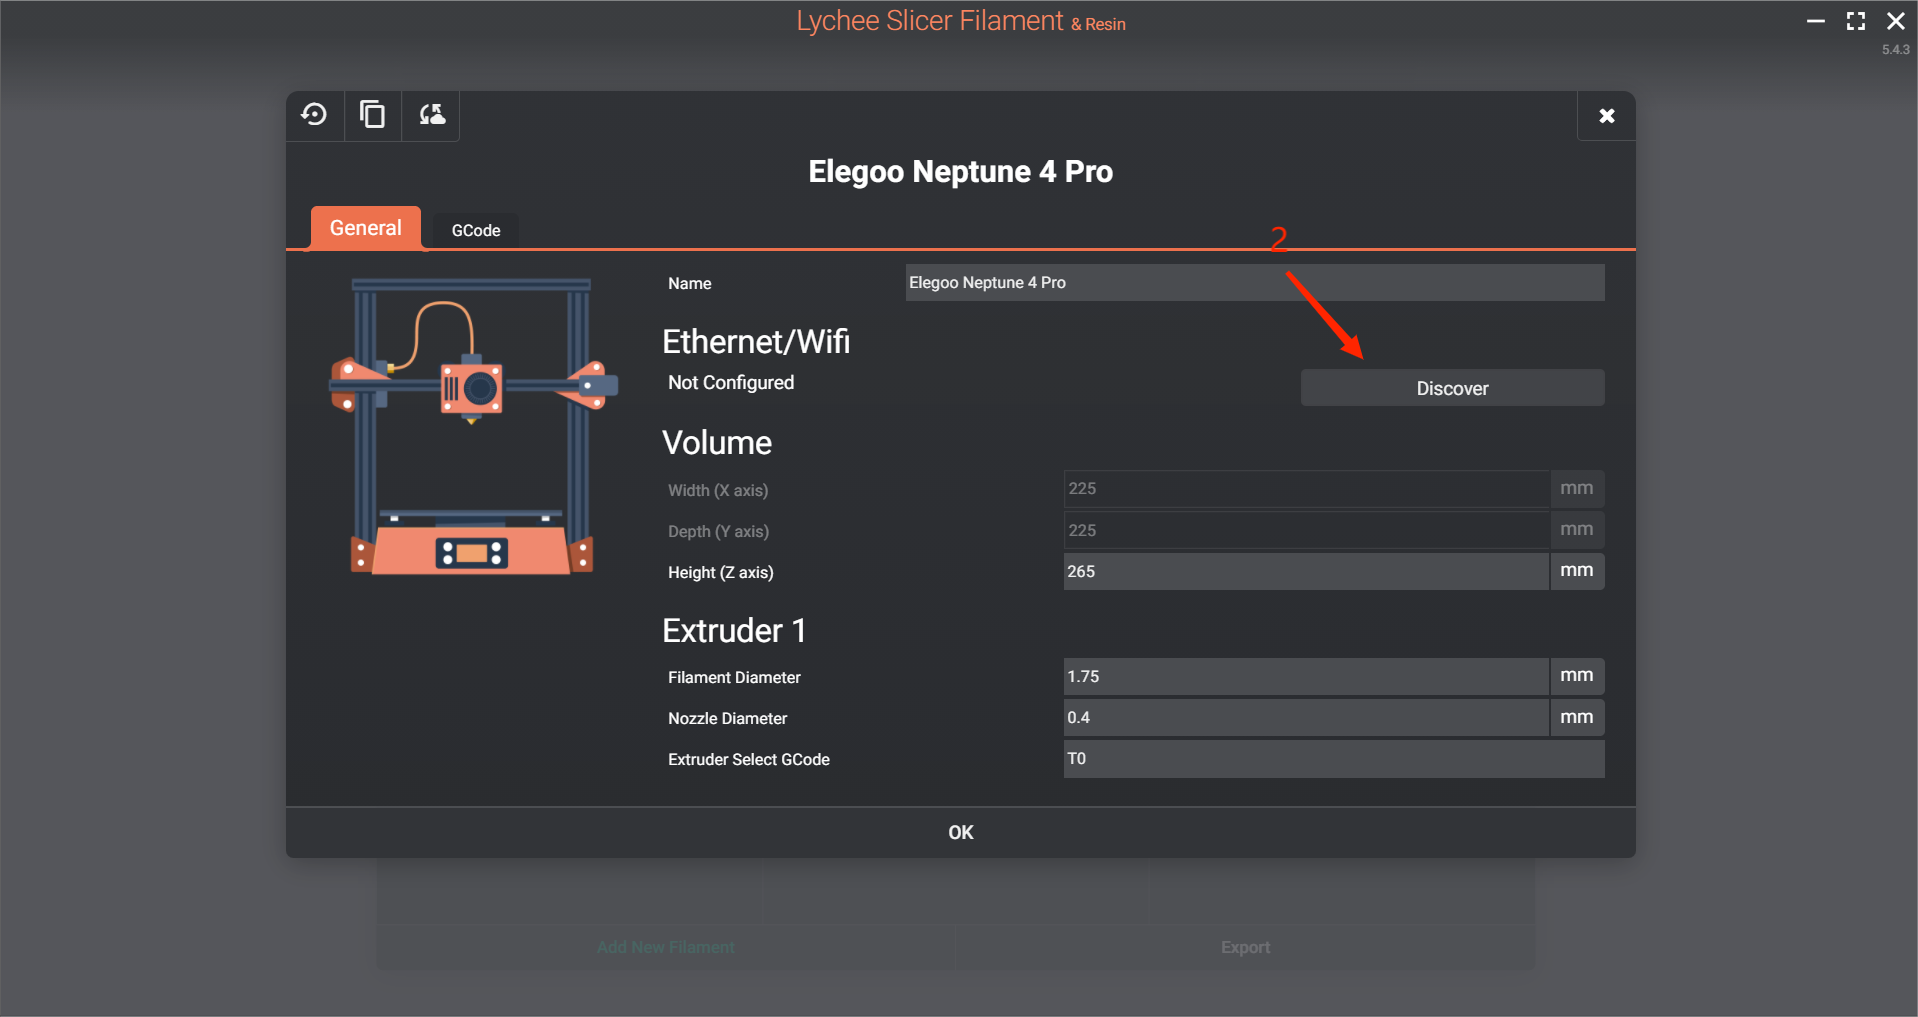
Task: Toggle fullscreen with the window maximize icon
Action: 1856,21
